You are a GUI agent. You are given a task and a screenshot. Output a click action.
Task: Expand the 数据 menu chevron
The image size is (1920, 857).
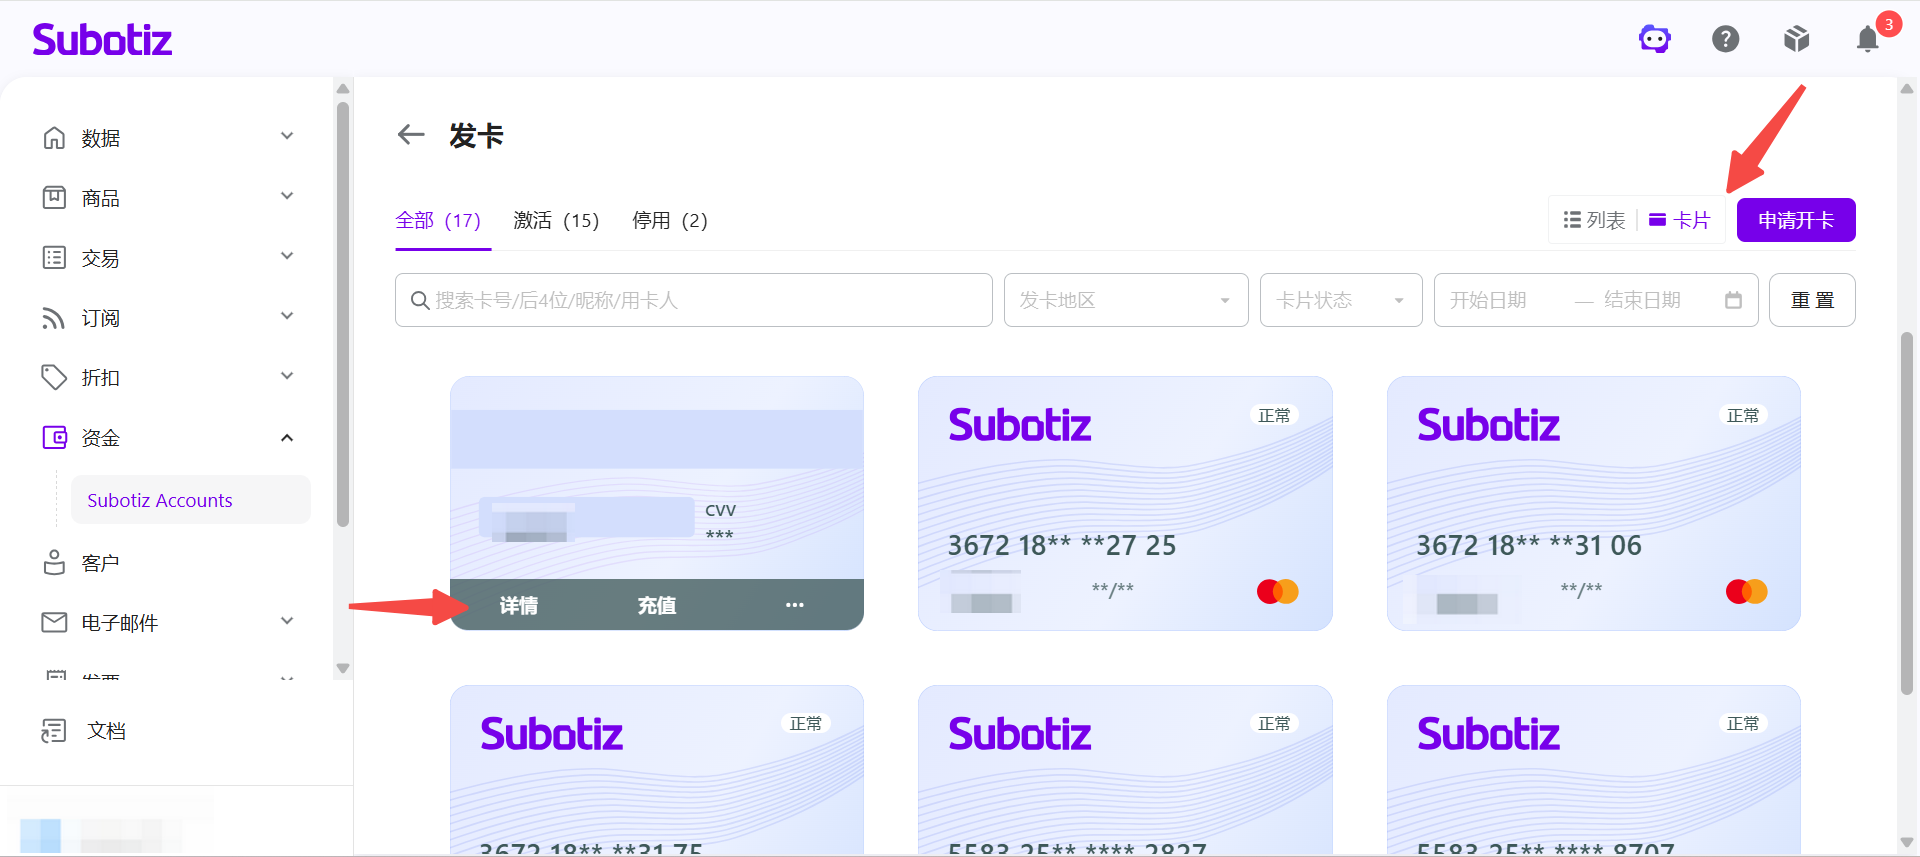287,137
